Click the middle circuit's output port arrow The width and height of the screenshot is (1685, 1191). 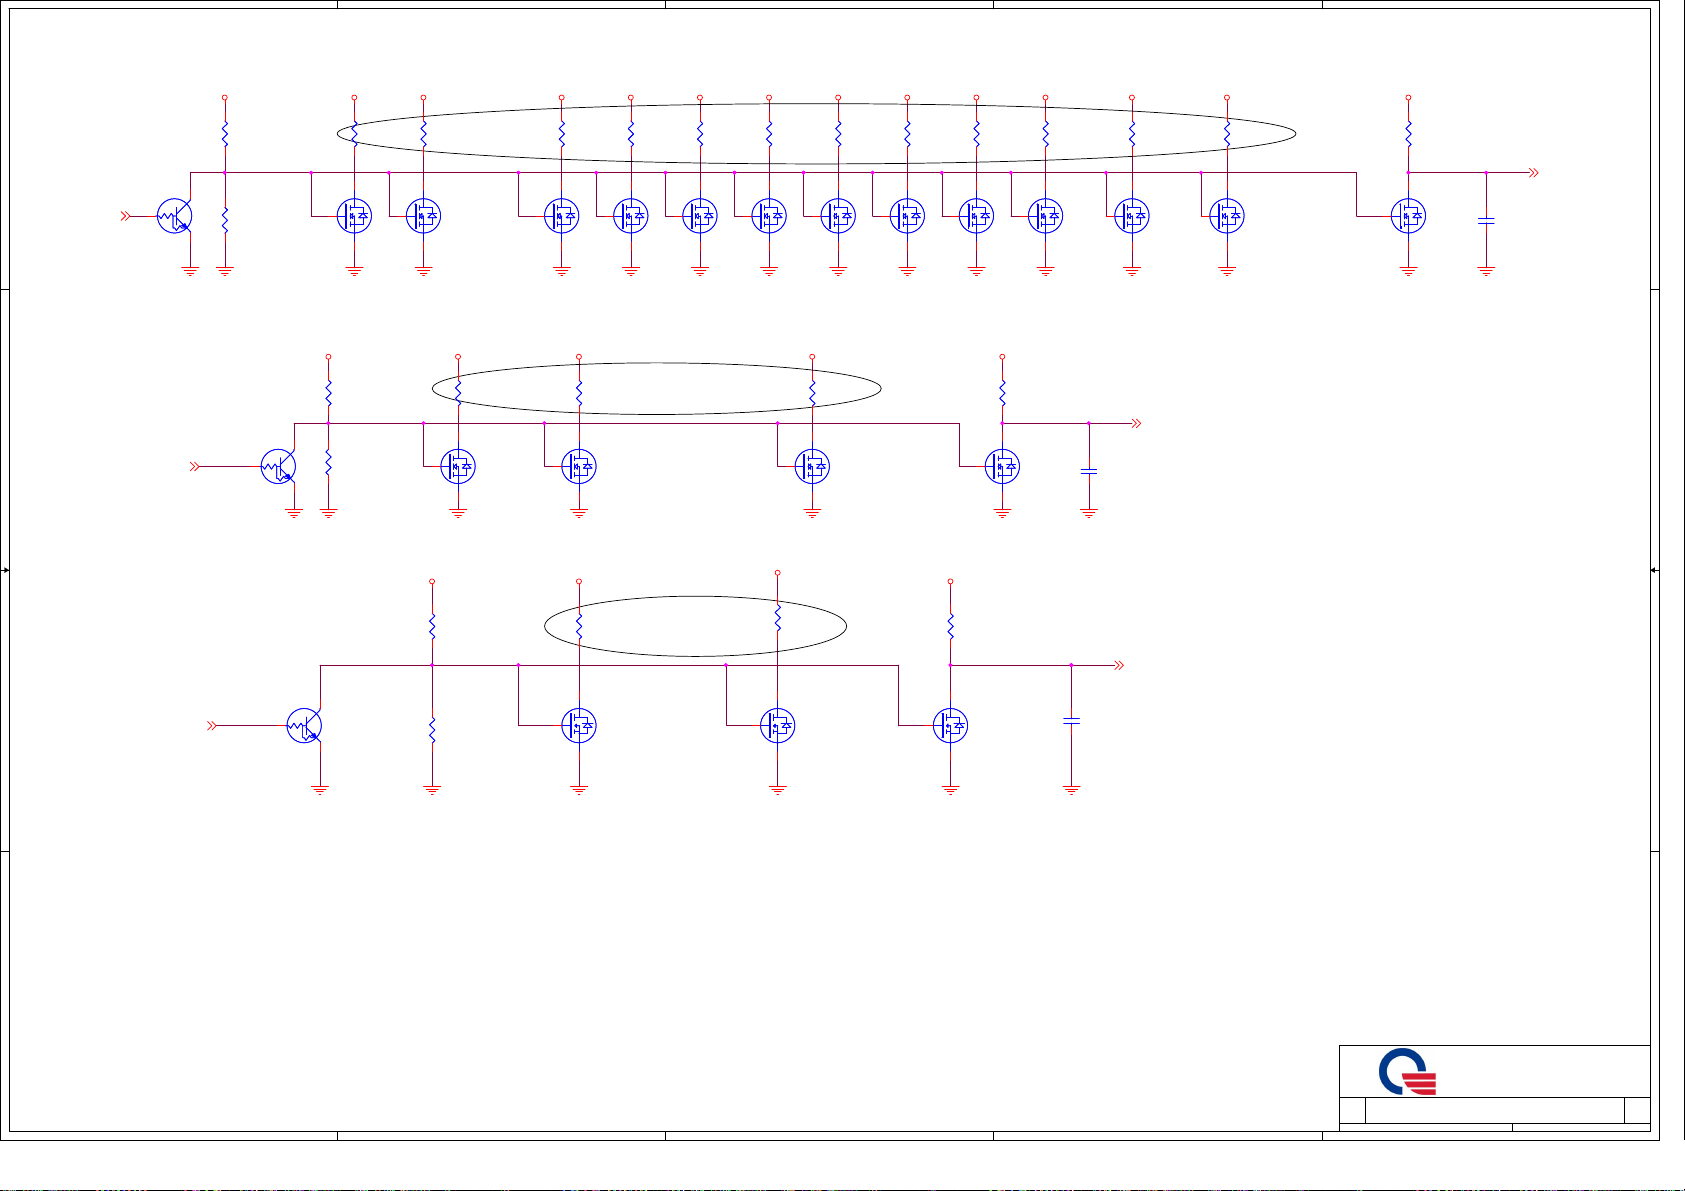(1136, 424)
